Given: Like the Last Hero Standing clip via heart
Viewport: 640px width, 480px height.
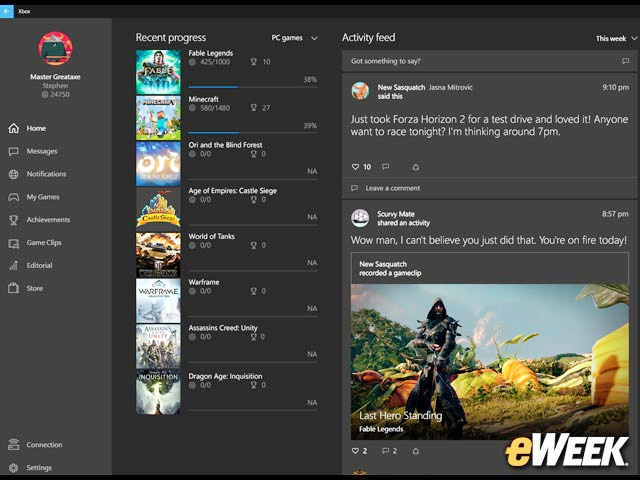Looking at the screenshot, I should (356, 451).
